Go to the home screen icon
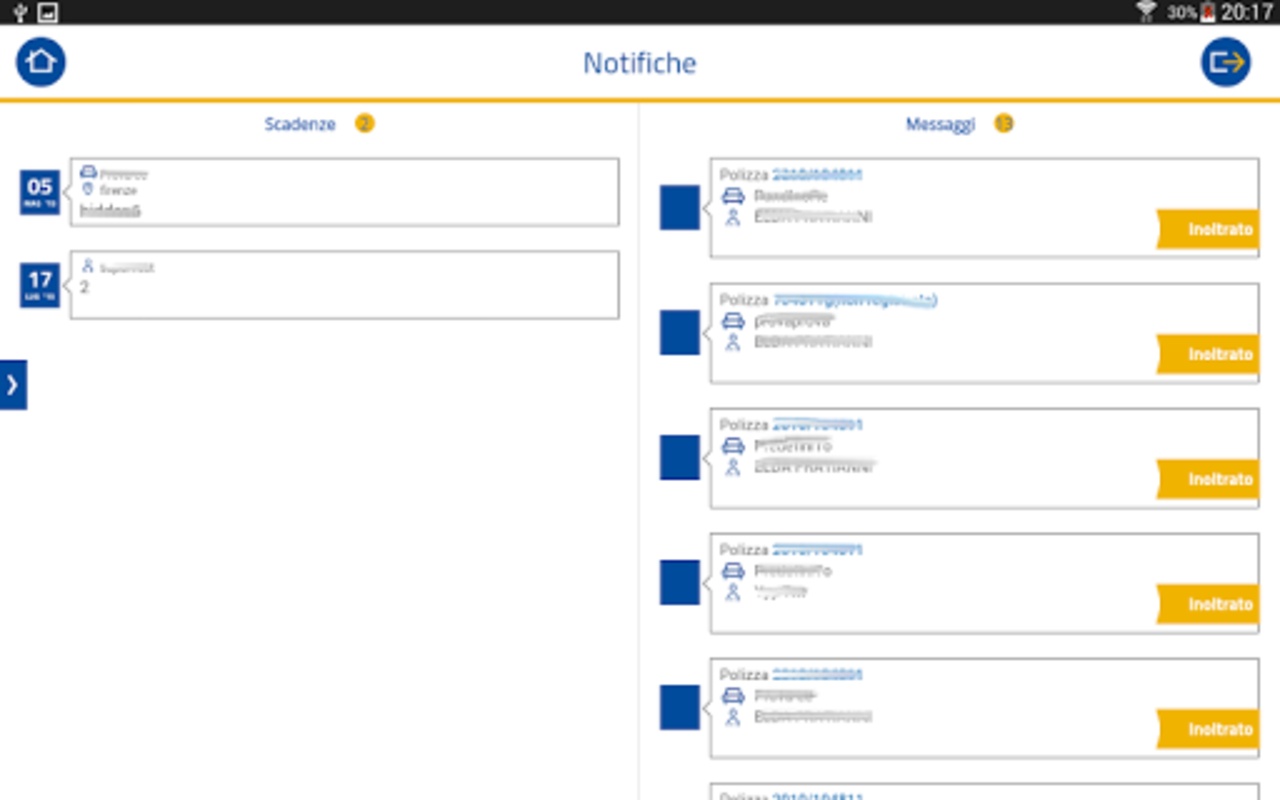 click(x=41, y=62)
